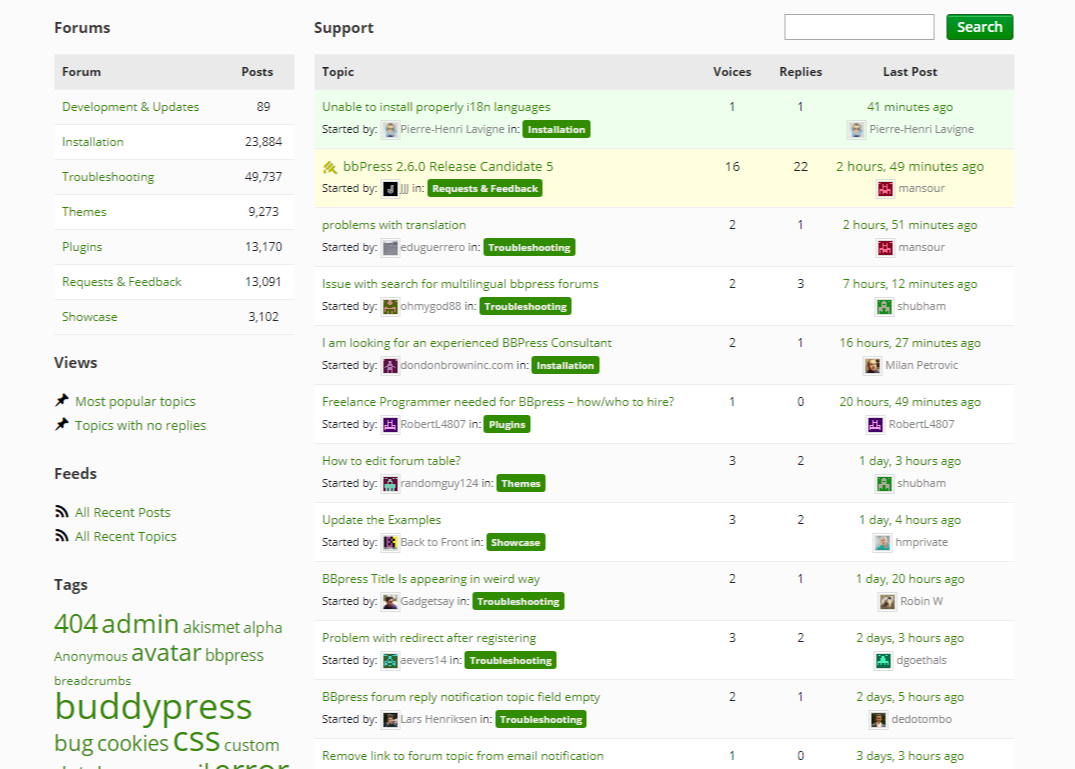Screen dimensions: 1075x769
Task: Click Robin W's avatar in Last Post
Action: (x=887, y=601)
